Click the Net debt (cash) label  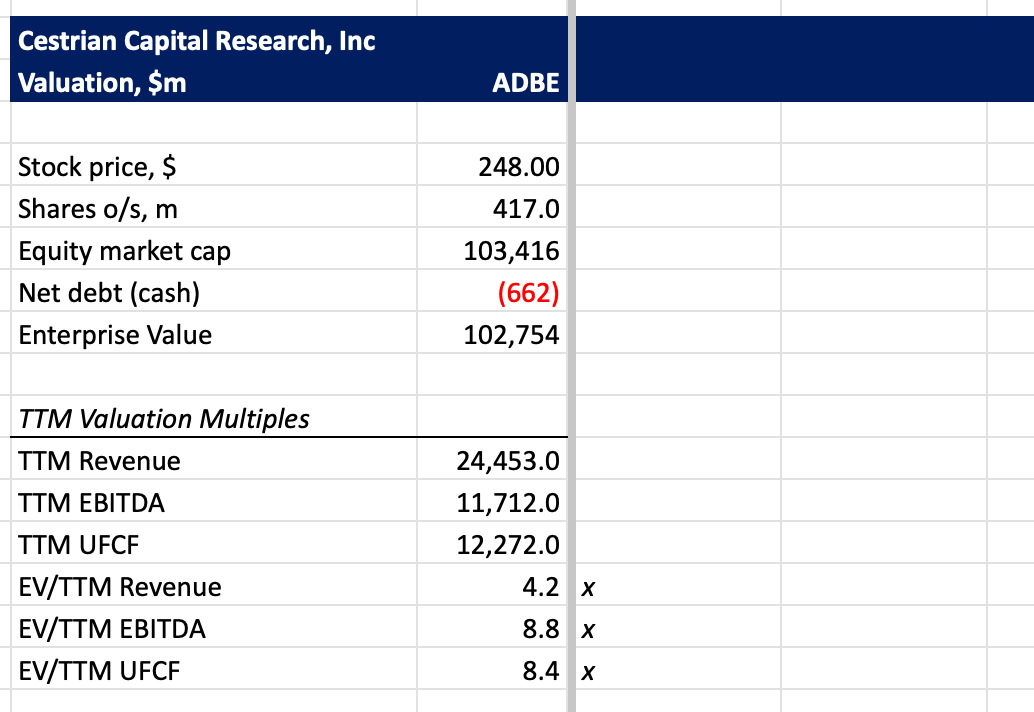pyautogui.click(x=109, y=293)
